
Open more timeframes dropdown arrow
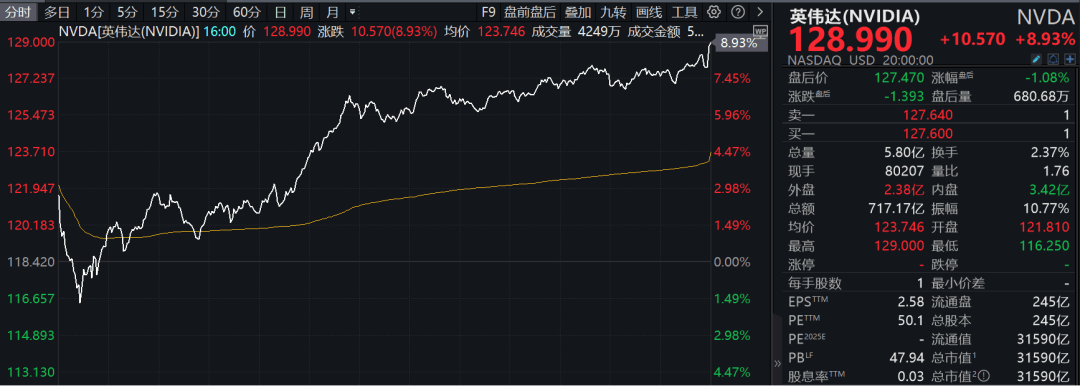click(x=353, y=12)
